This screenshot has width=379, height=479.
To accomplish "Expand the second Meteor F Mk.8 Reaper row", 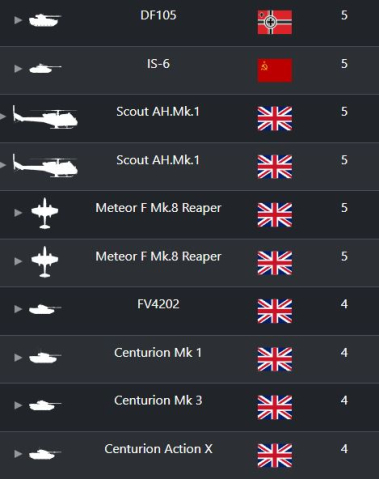I will pos(18,261).
